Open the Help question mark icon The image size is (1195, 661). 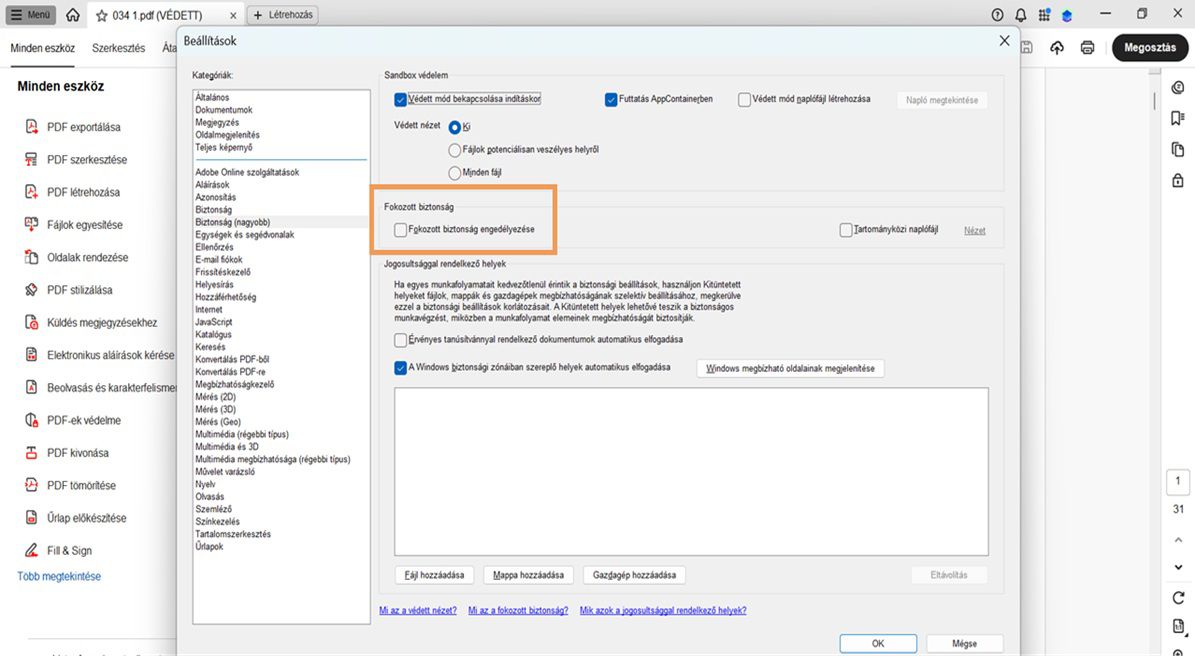(x=998, y=15)
